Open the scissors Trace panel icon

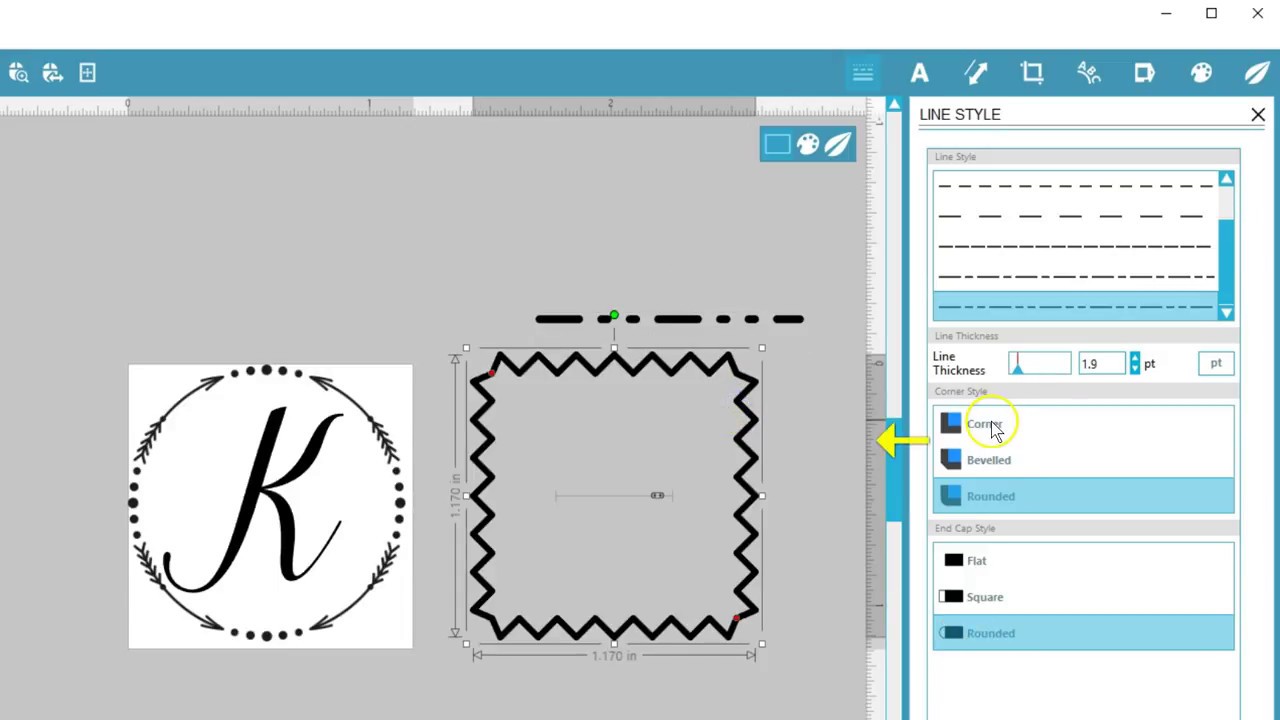[x=1089, y=73]
